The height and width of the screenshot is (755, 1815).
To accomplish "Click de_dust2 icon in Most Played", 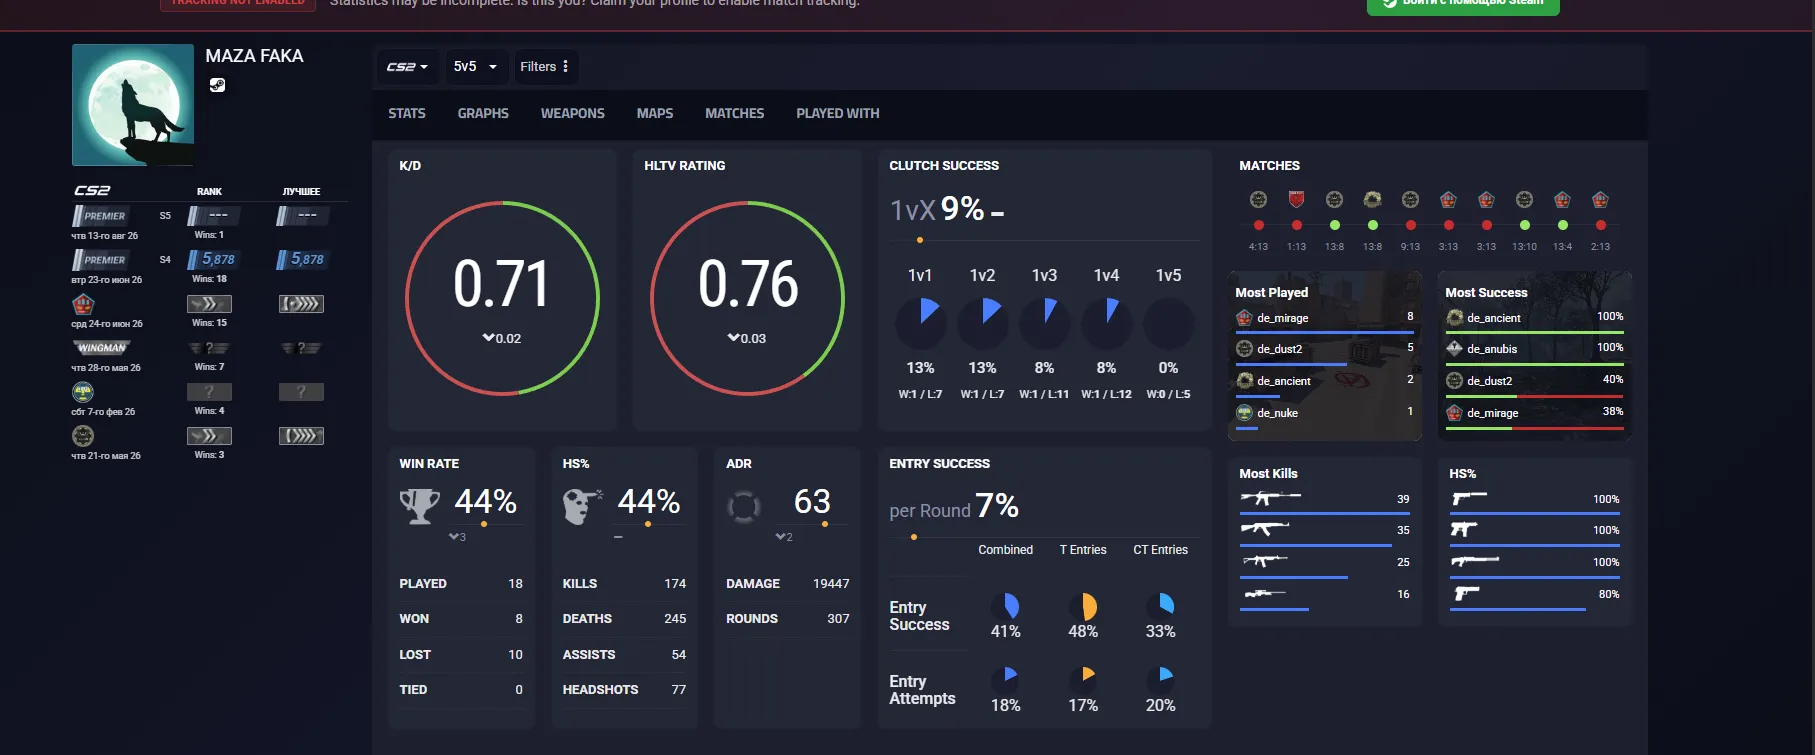I will point(1245,349).
